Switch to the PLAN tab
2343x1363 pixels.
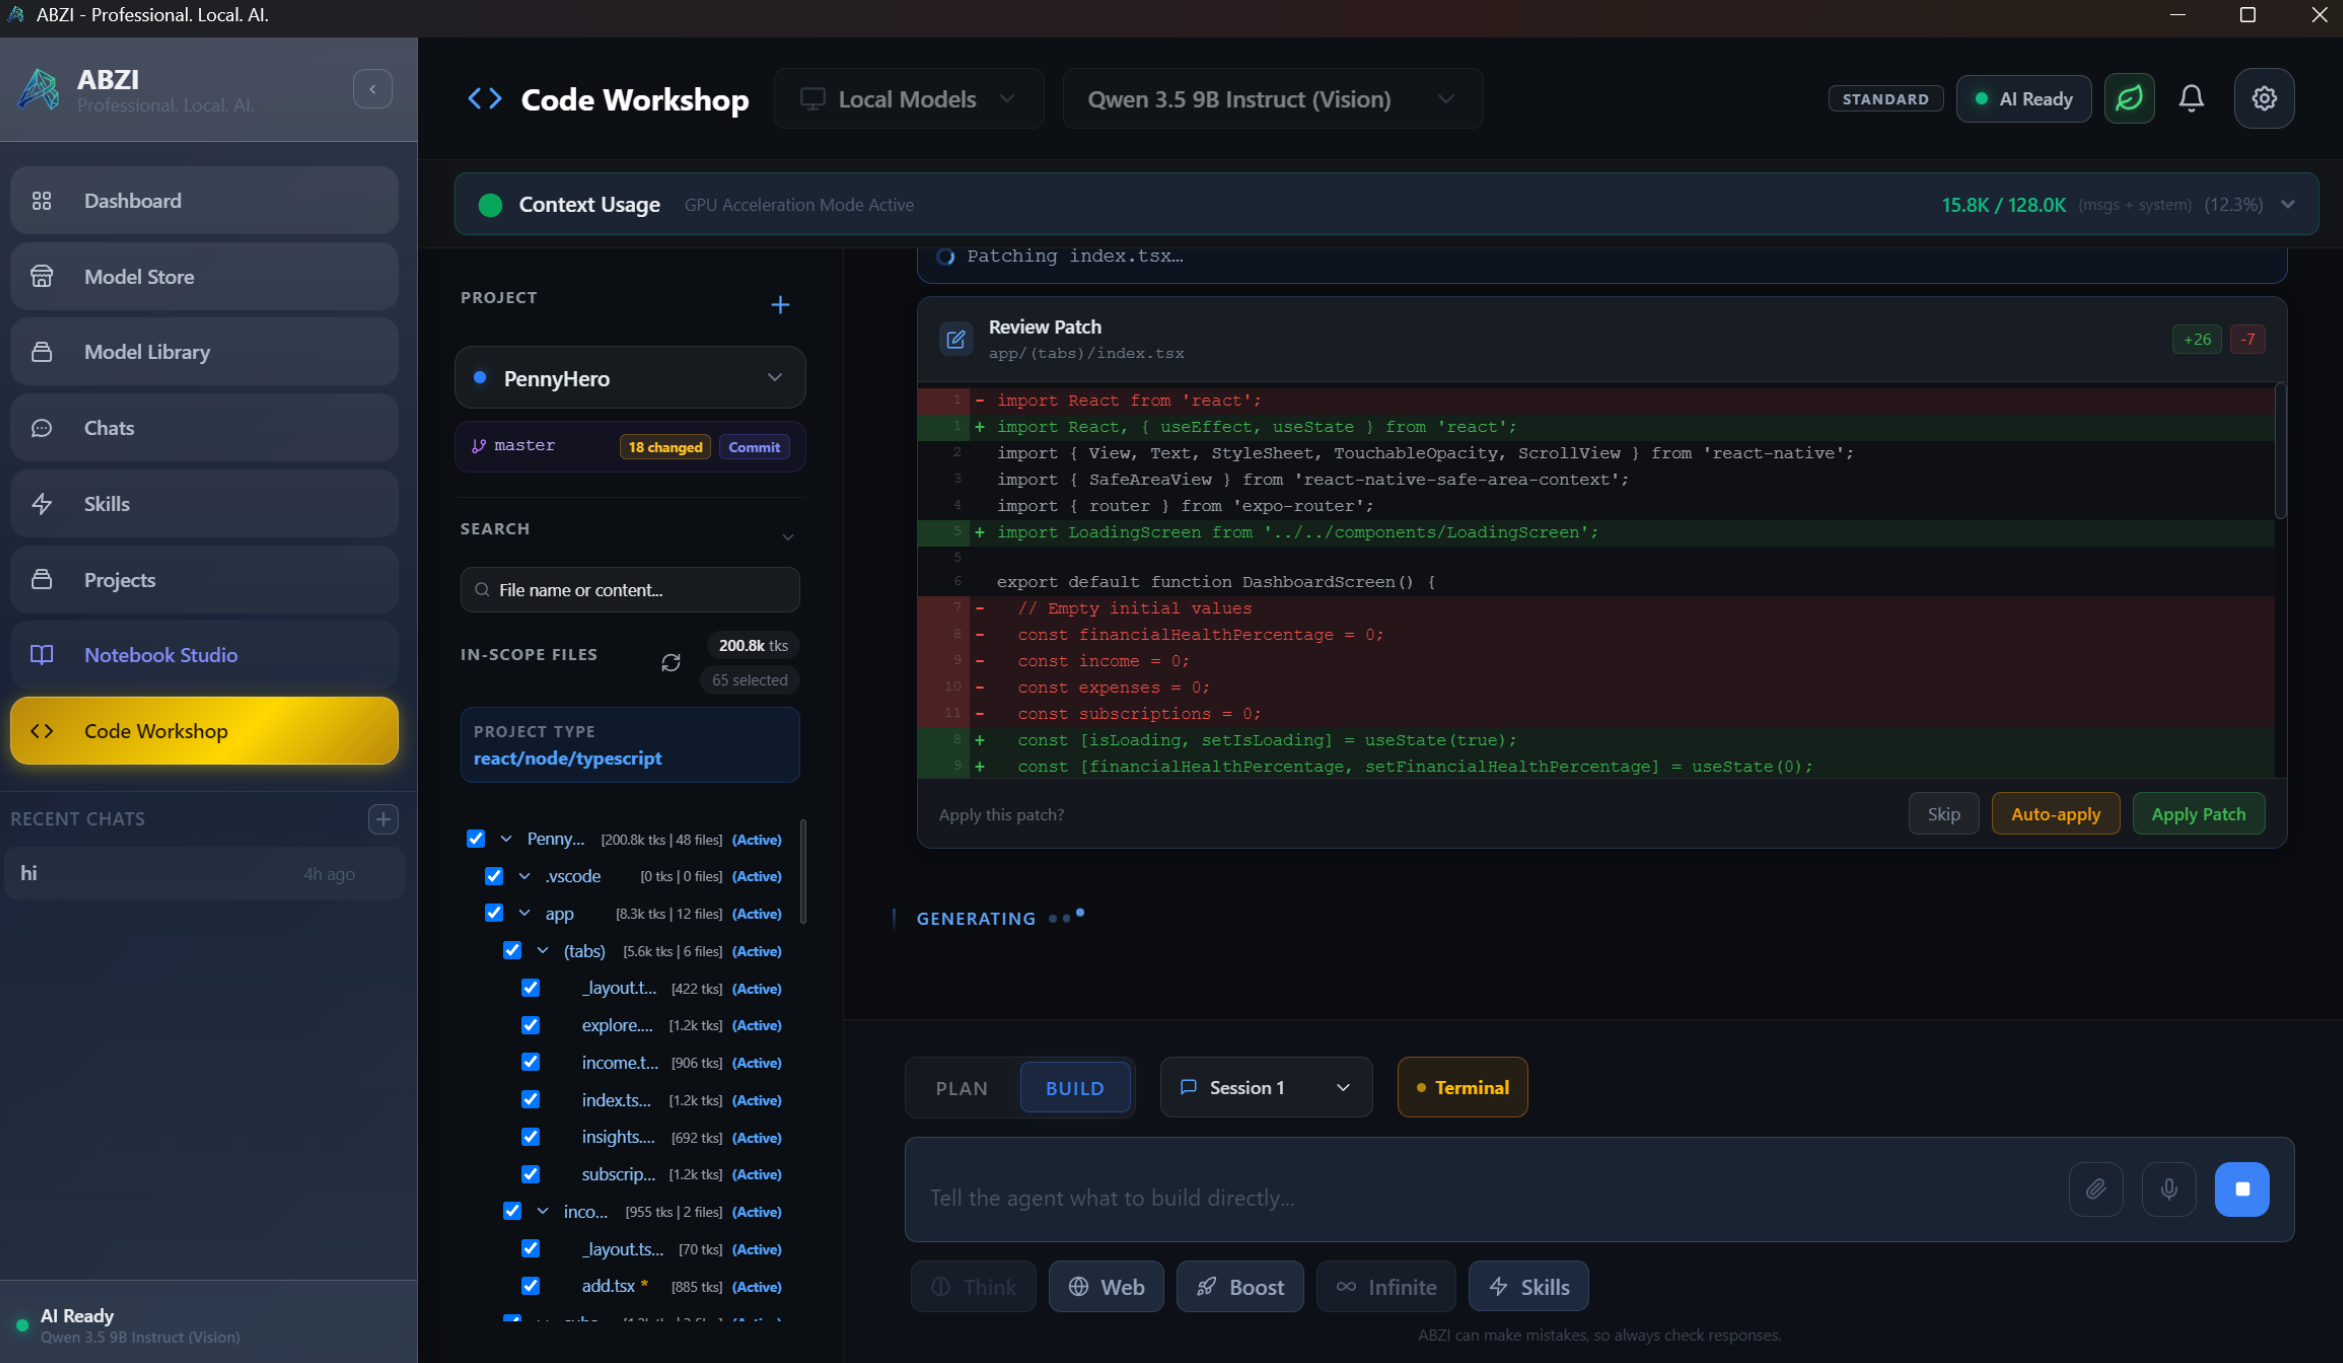962,1088
